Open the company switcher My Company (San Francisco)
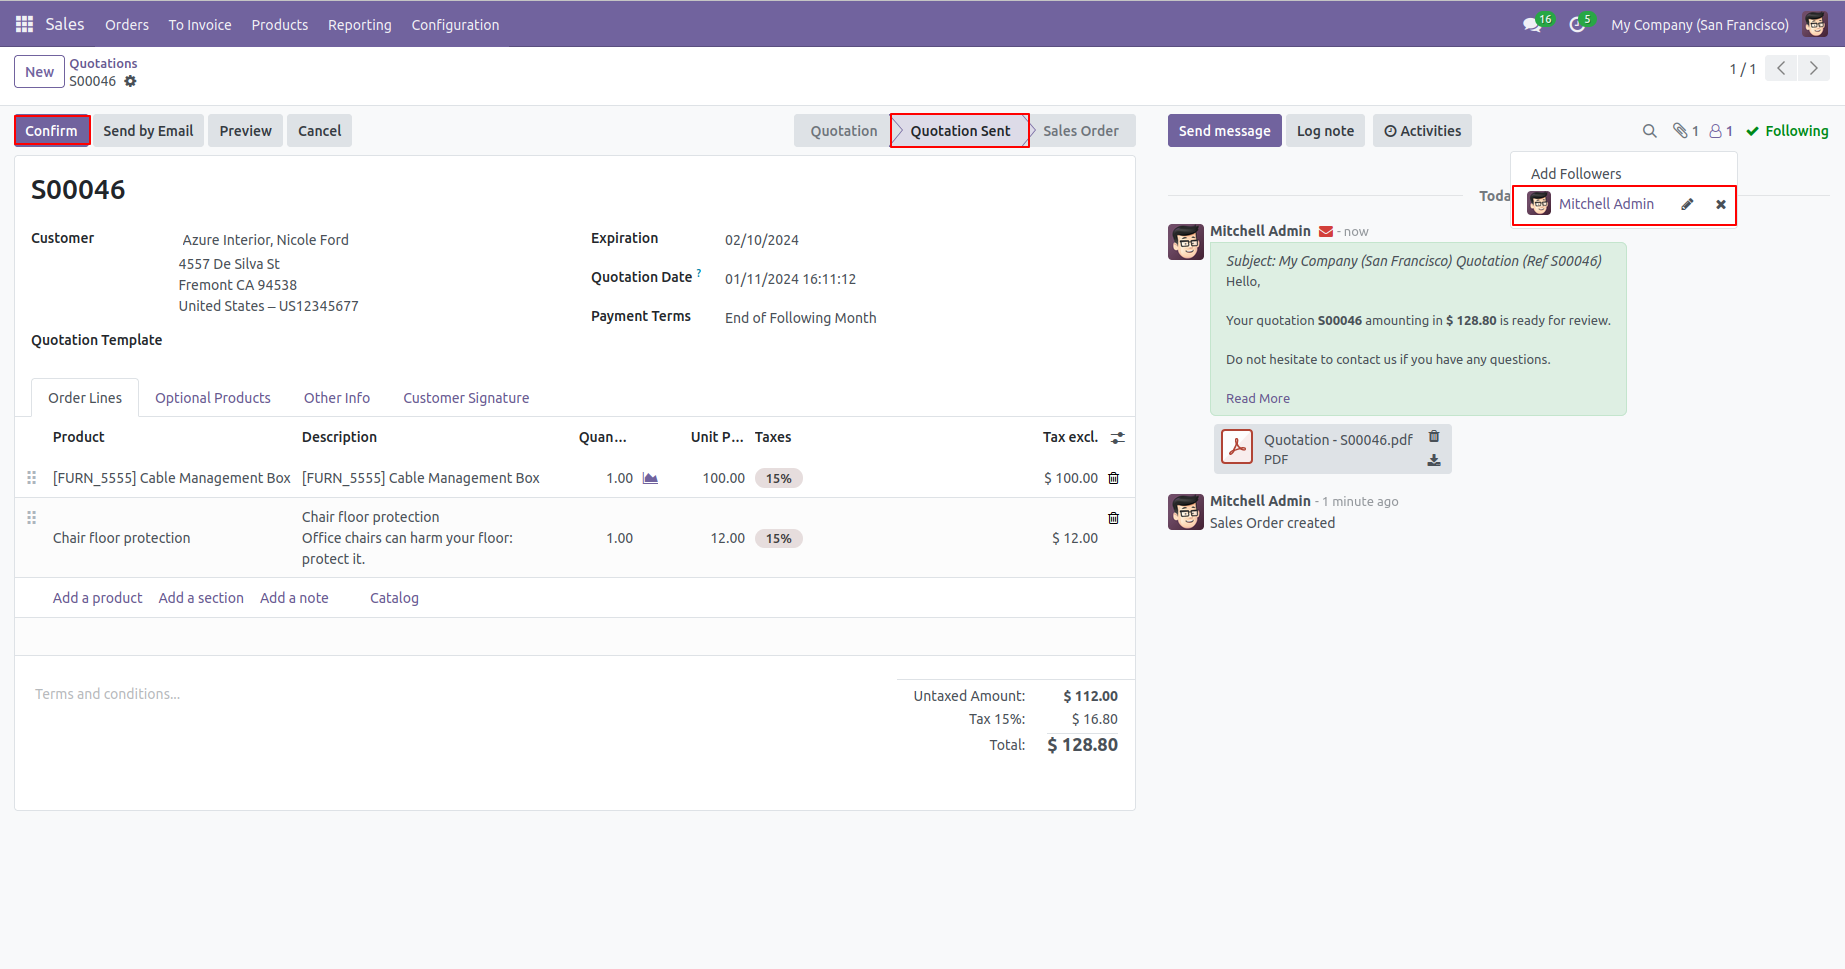Image resolution: width=1845 pixels, height=969 pixels. (1699, 25)
